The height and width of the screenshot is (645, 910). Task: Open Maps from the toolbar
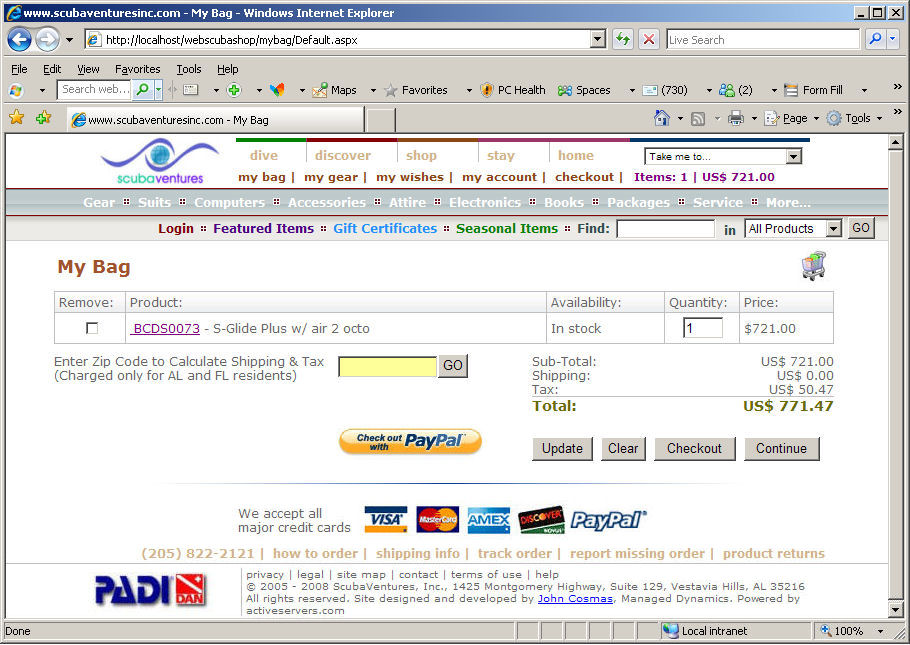tap(334, 90)
